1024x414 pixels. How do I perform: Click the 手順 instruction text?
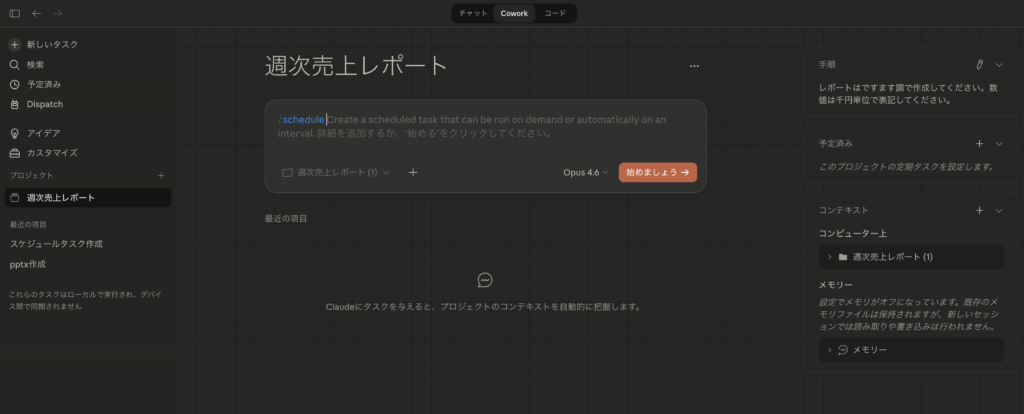click(908, 94)
